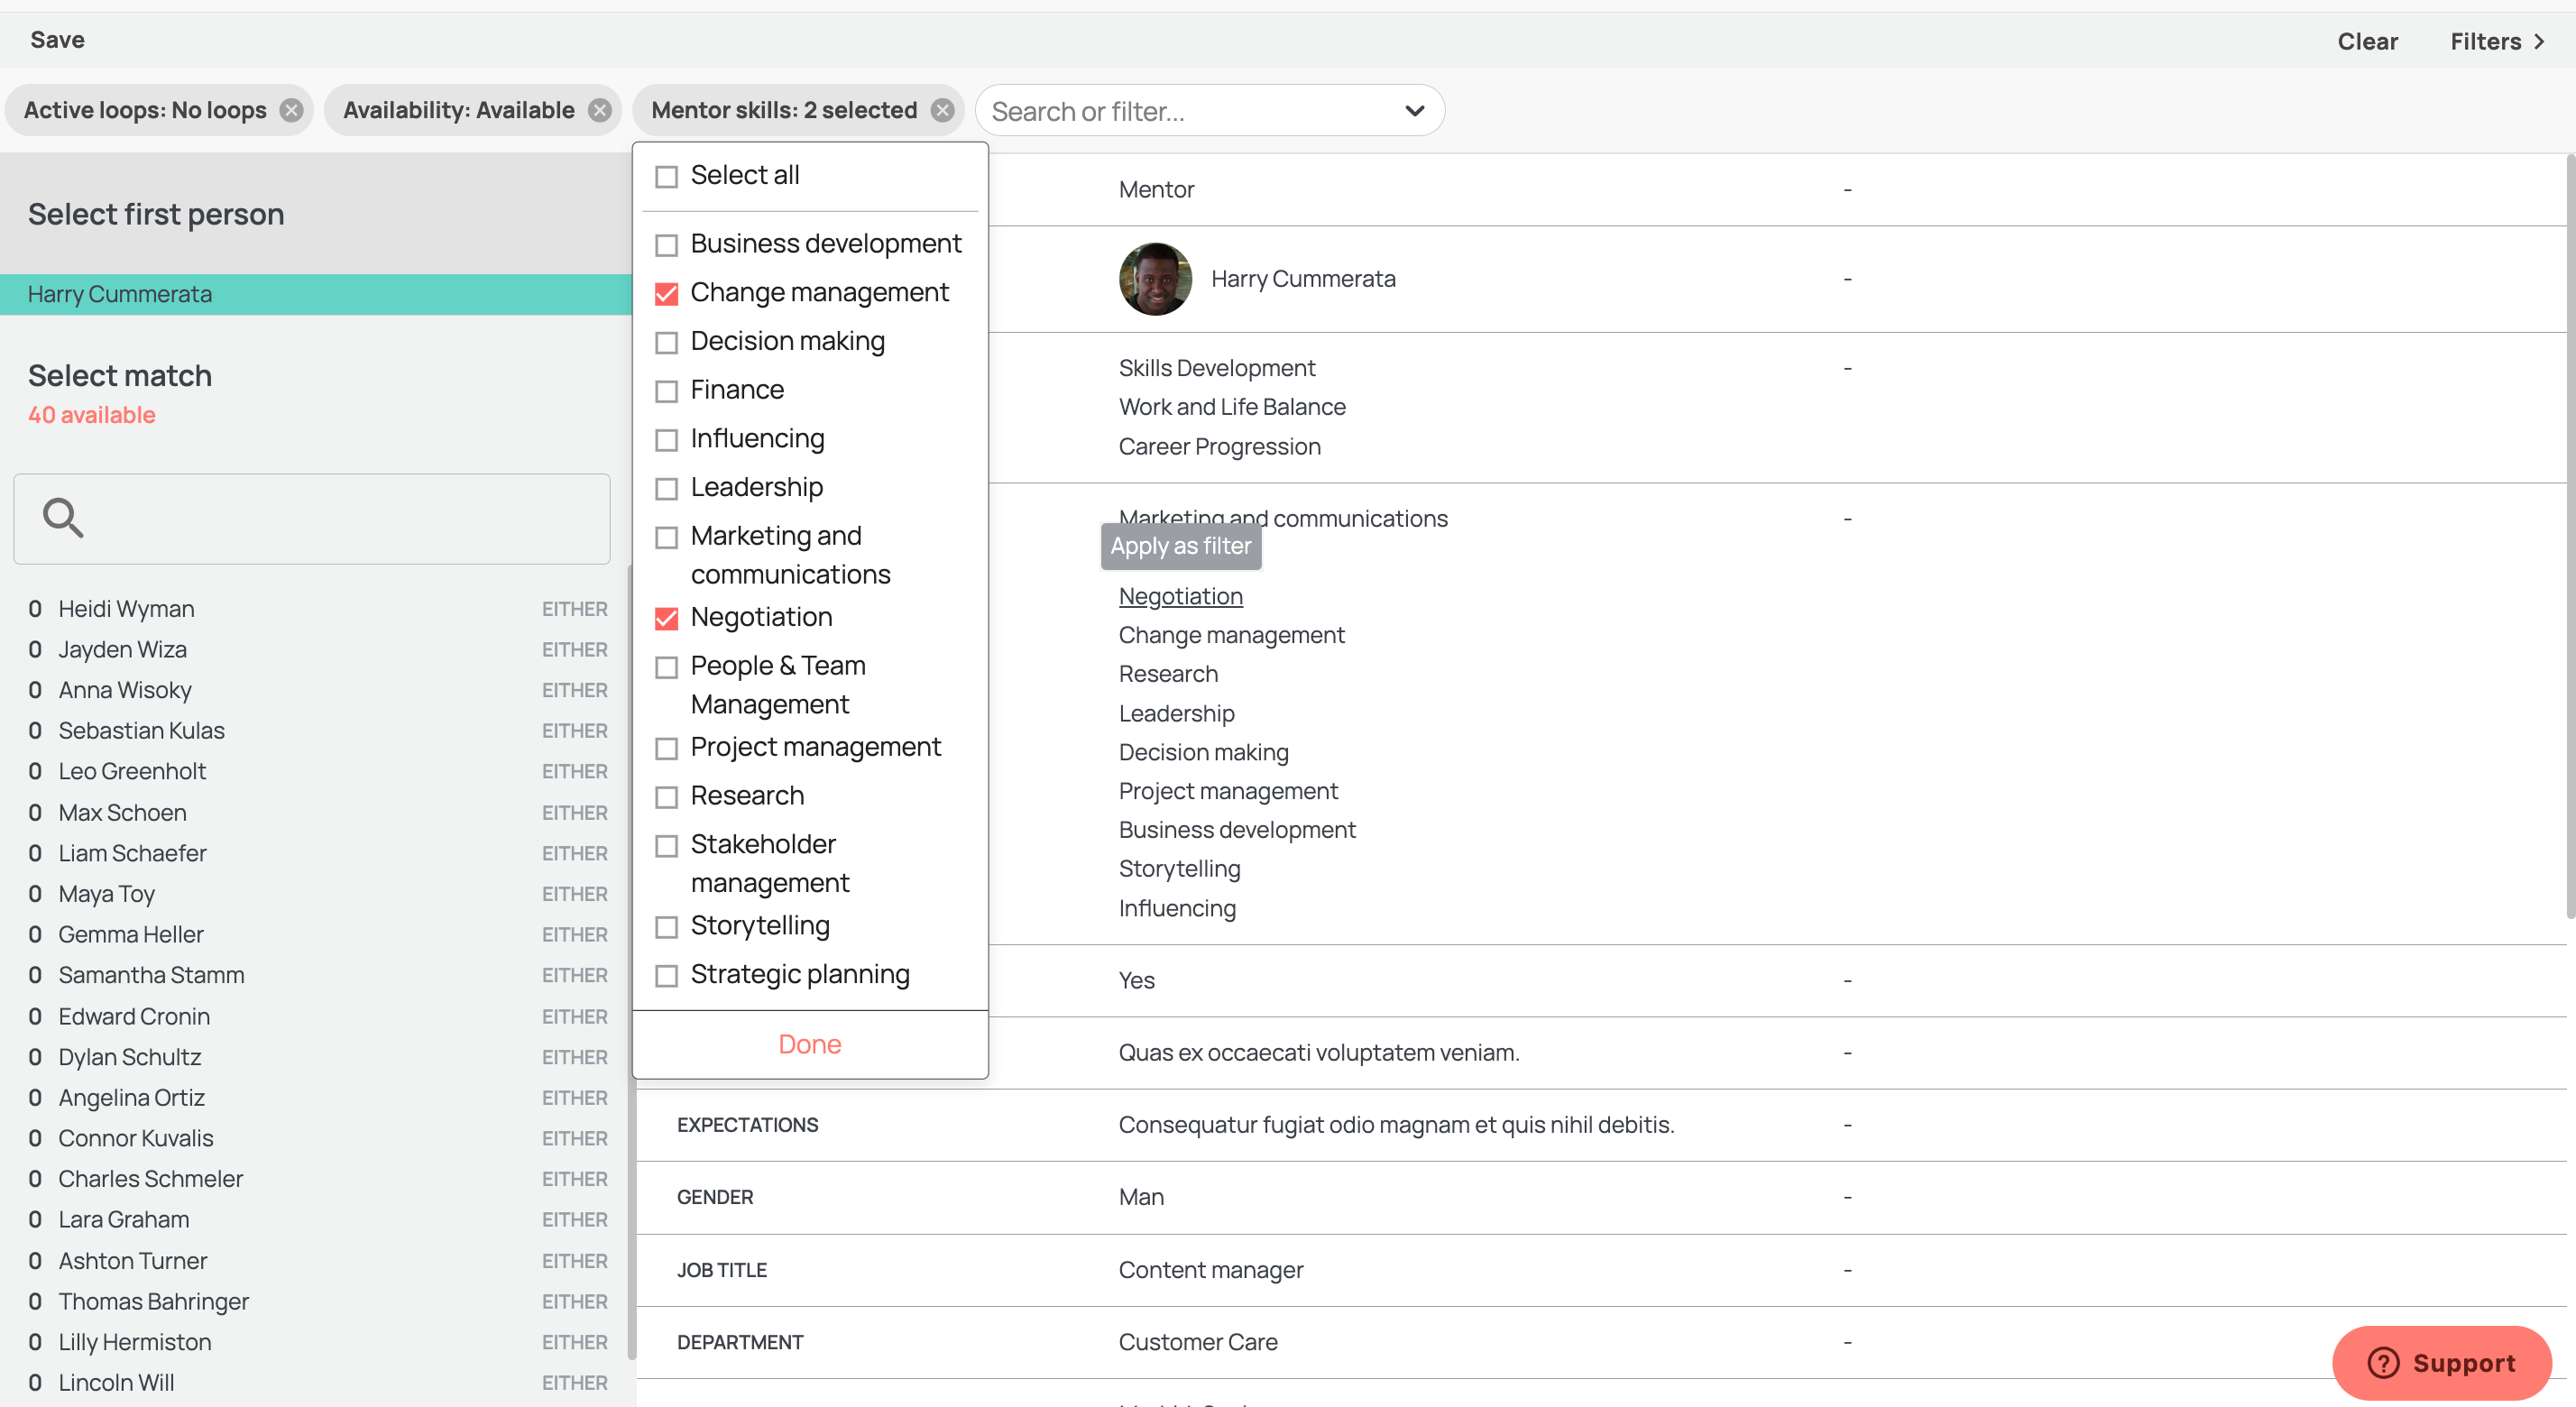The image size is (2576, 1407).
Task: Select Angelina Ortiz as match
Action: coord(317,1098)
